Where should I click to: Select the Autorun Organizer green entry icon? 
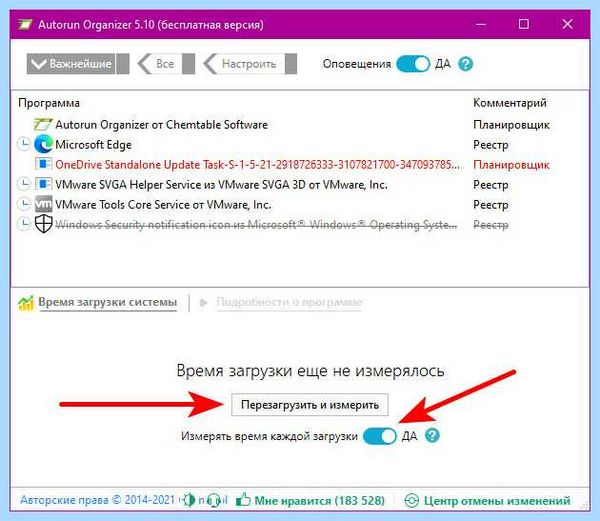[x=43, y=124]
